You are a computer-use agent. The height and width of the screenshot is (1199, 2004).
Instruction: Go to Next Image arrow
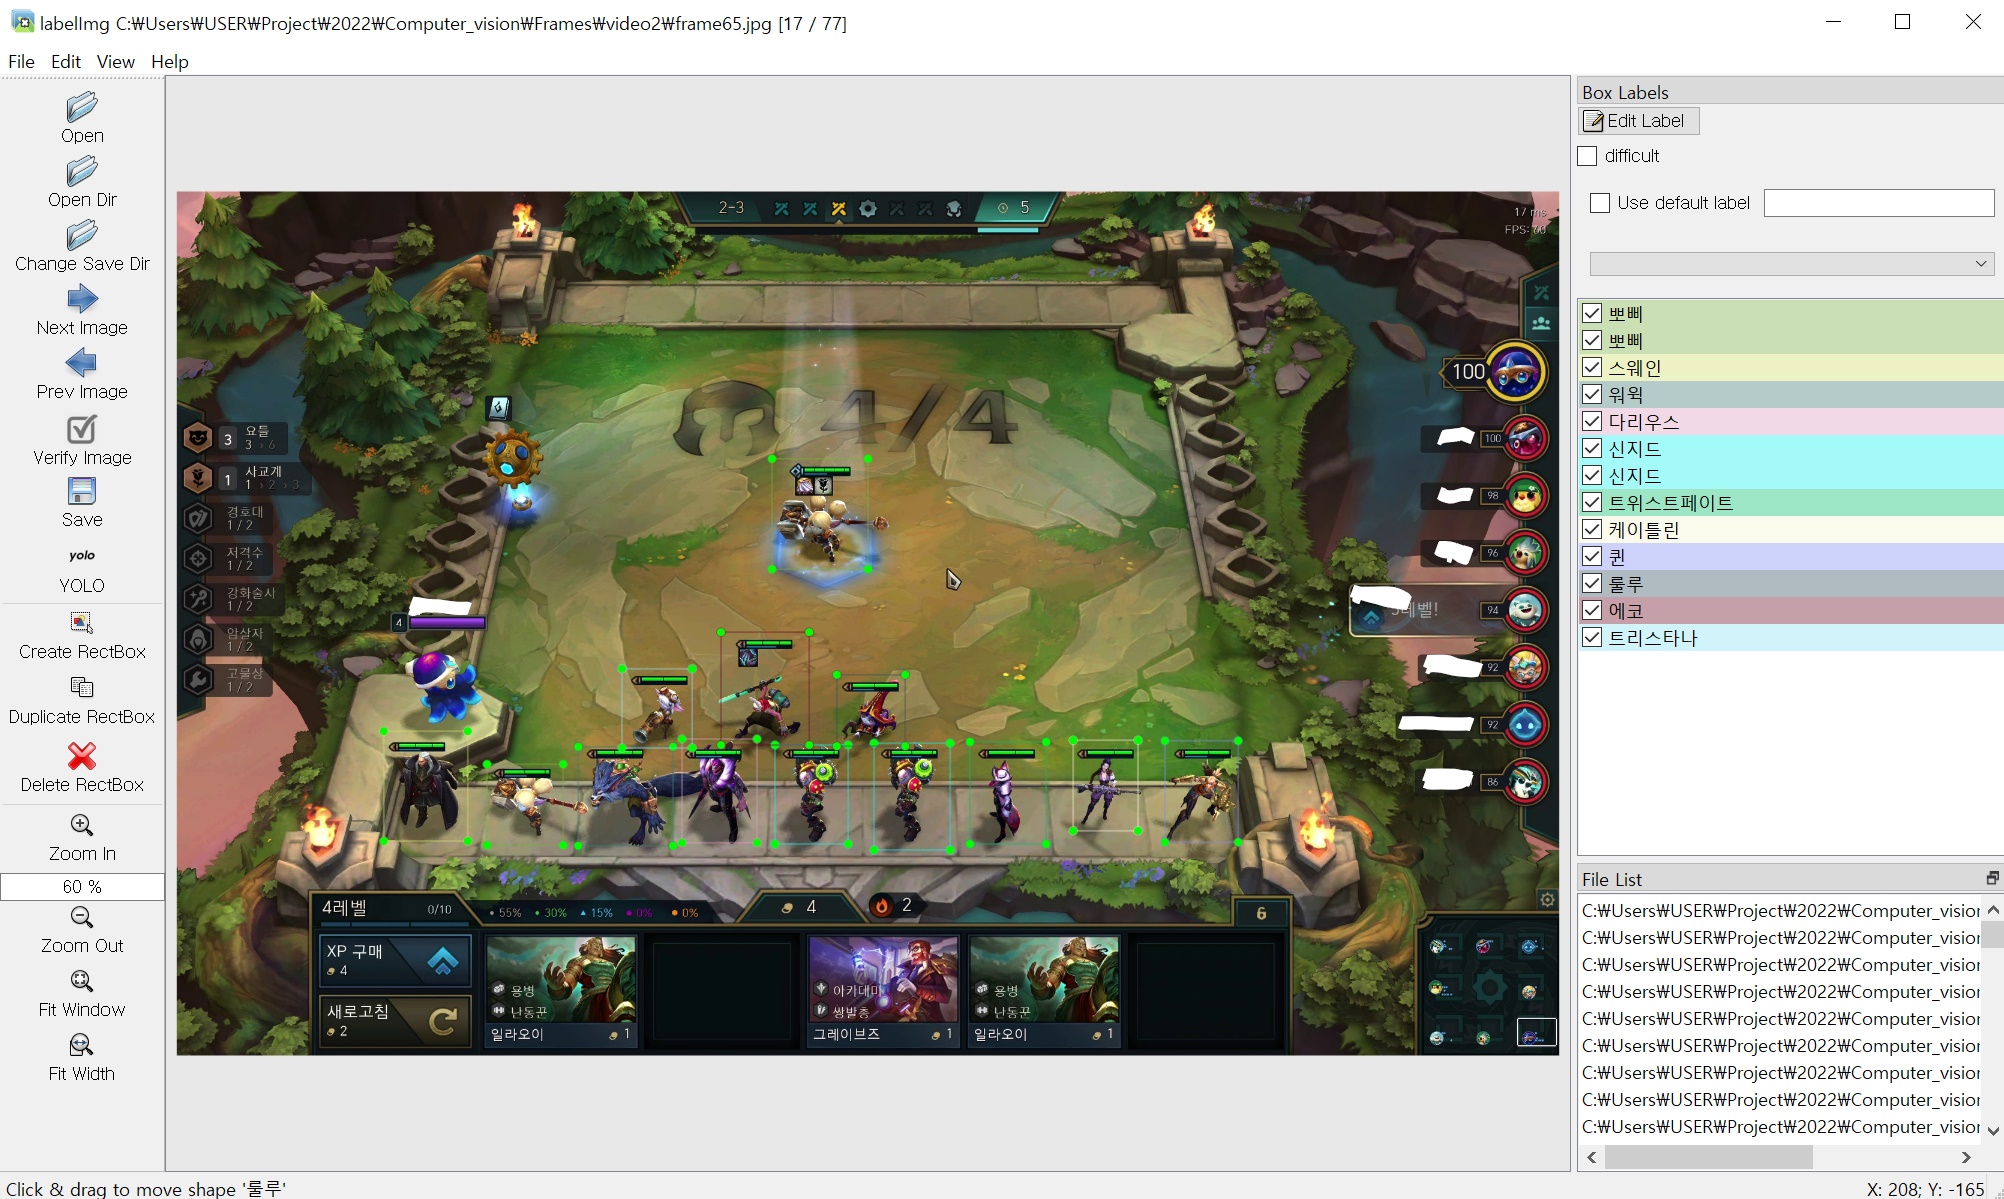pyautogui.click(x=82, y=299)
